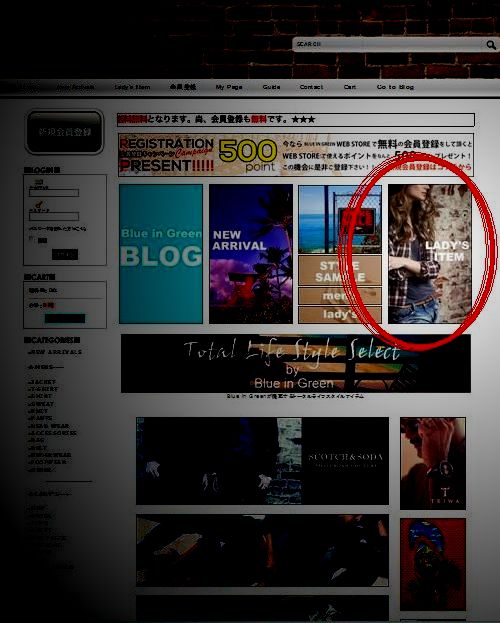Tick the remember-me checkbox in LOGIN box
Viewport: 500px width, 623px height.
coord(32,239)
